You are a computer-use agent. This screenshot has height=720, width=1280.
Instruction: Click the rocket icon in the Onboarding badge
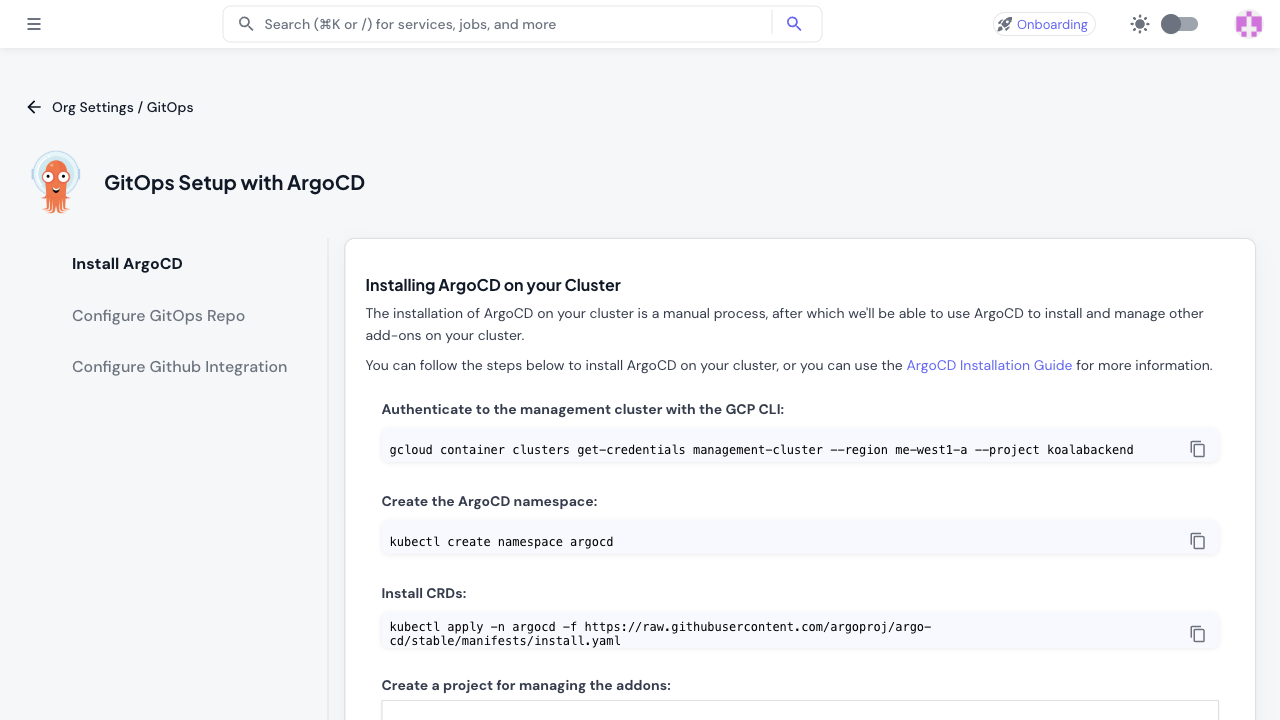[x=1005, y=23]
